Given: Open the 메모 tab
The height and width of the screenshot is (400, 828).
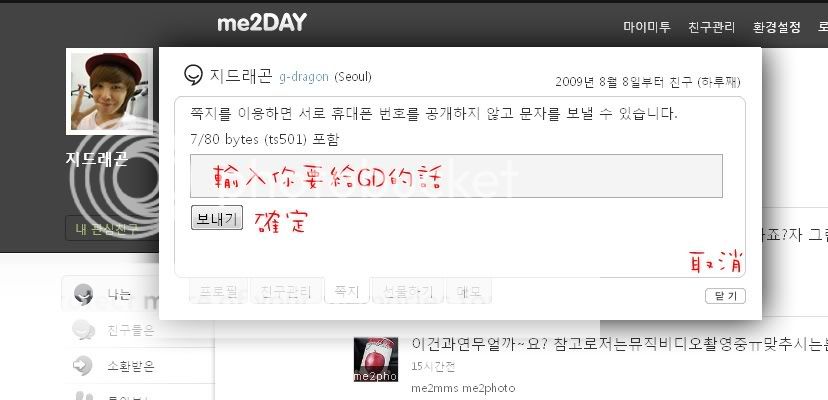Looking at the screenshot, I should tap(468, 291).
